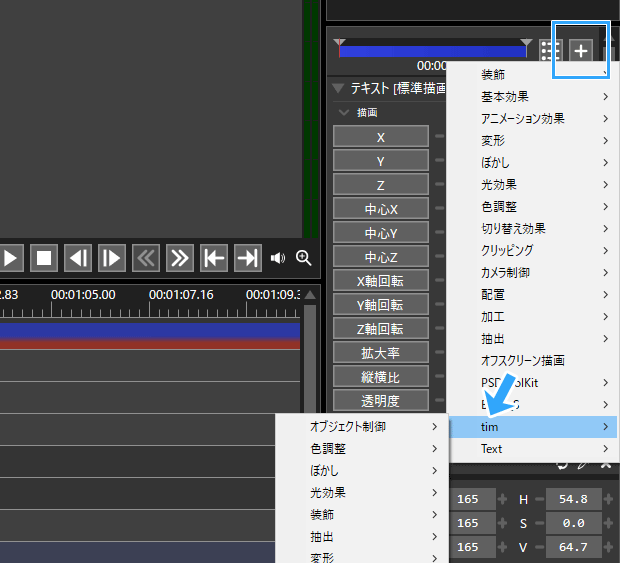Screen dimensions: 620x563
Task: Open the 加工 submenu
Action: pos(533,317)
